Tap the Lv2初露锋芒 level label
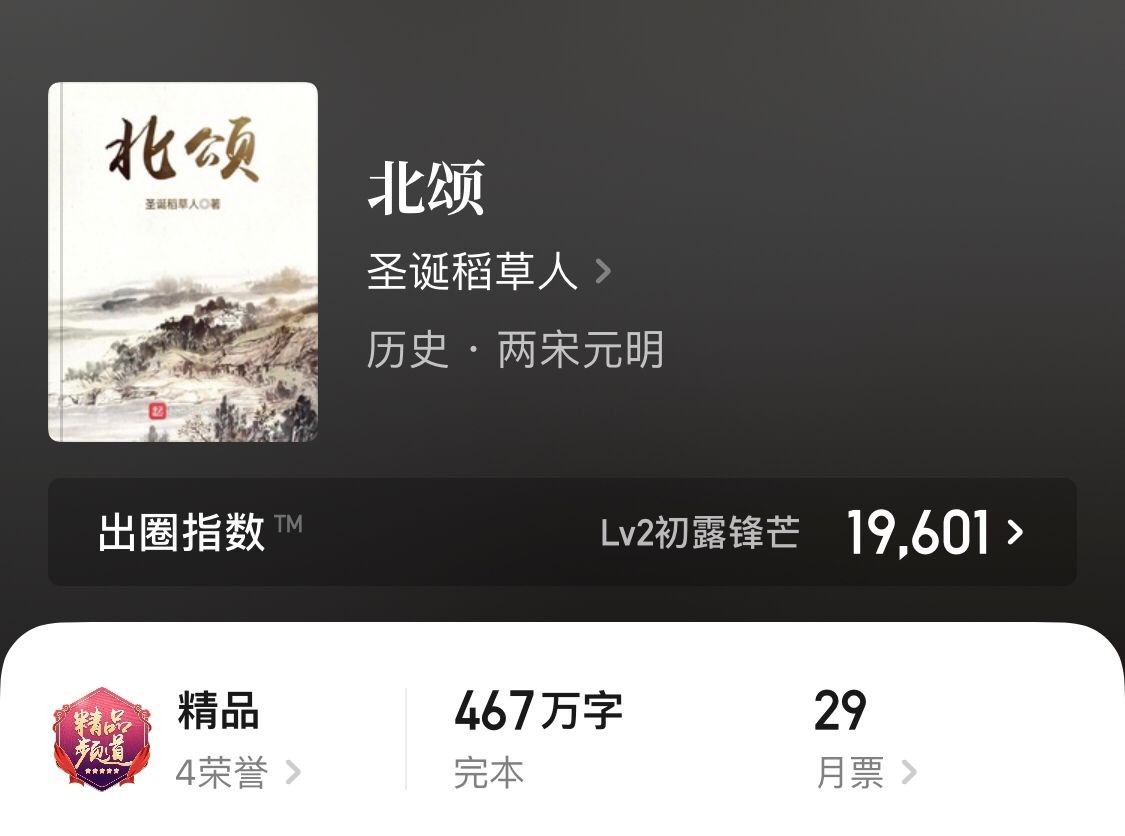Viewport: 1125px width, 836px height. tap(700, 532)
